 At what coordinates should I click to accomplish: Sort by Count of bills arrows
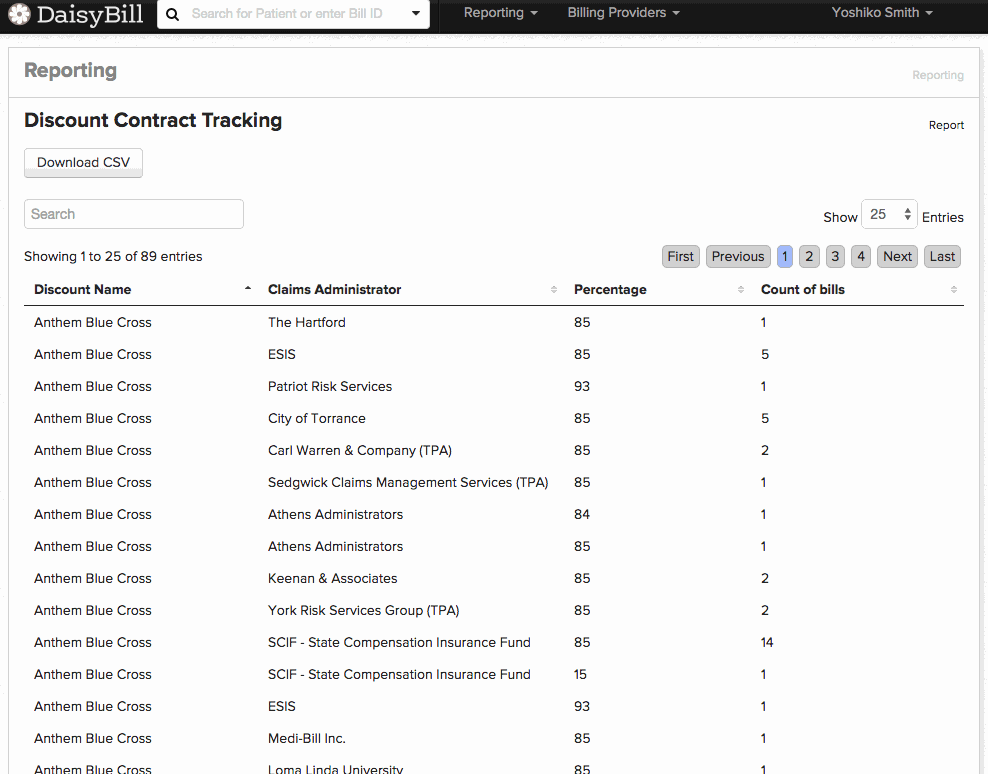pyautogui.click(x=953, y=289)
